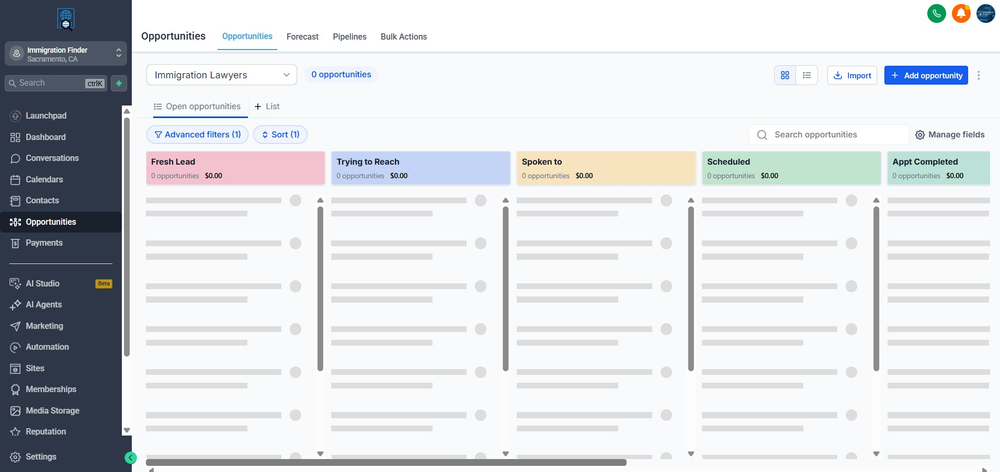Open the user profile avatar
Screen dimensions: 1000x472
(986, 13)
